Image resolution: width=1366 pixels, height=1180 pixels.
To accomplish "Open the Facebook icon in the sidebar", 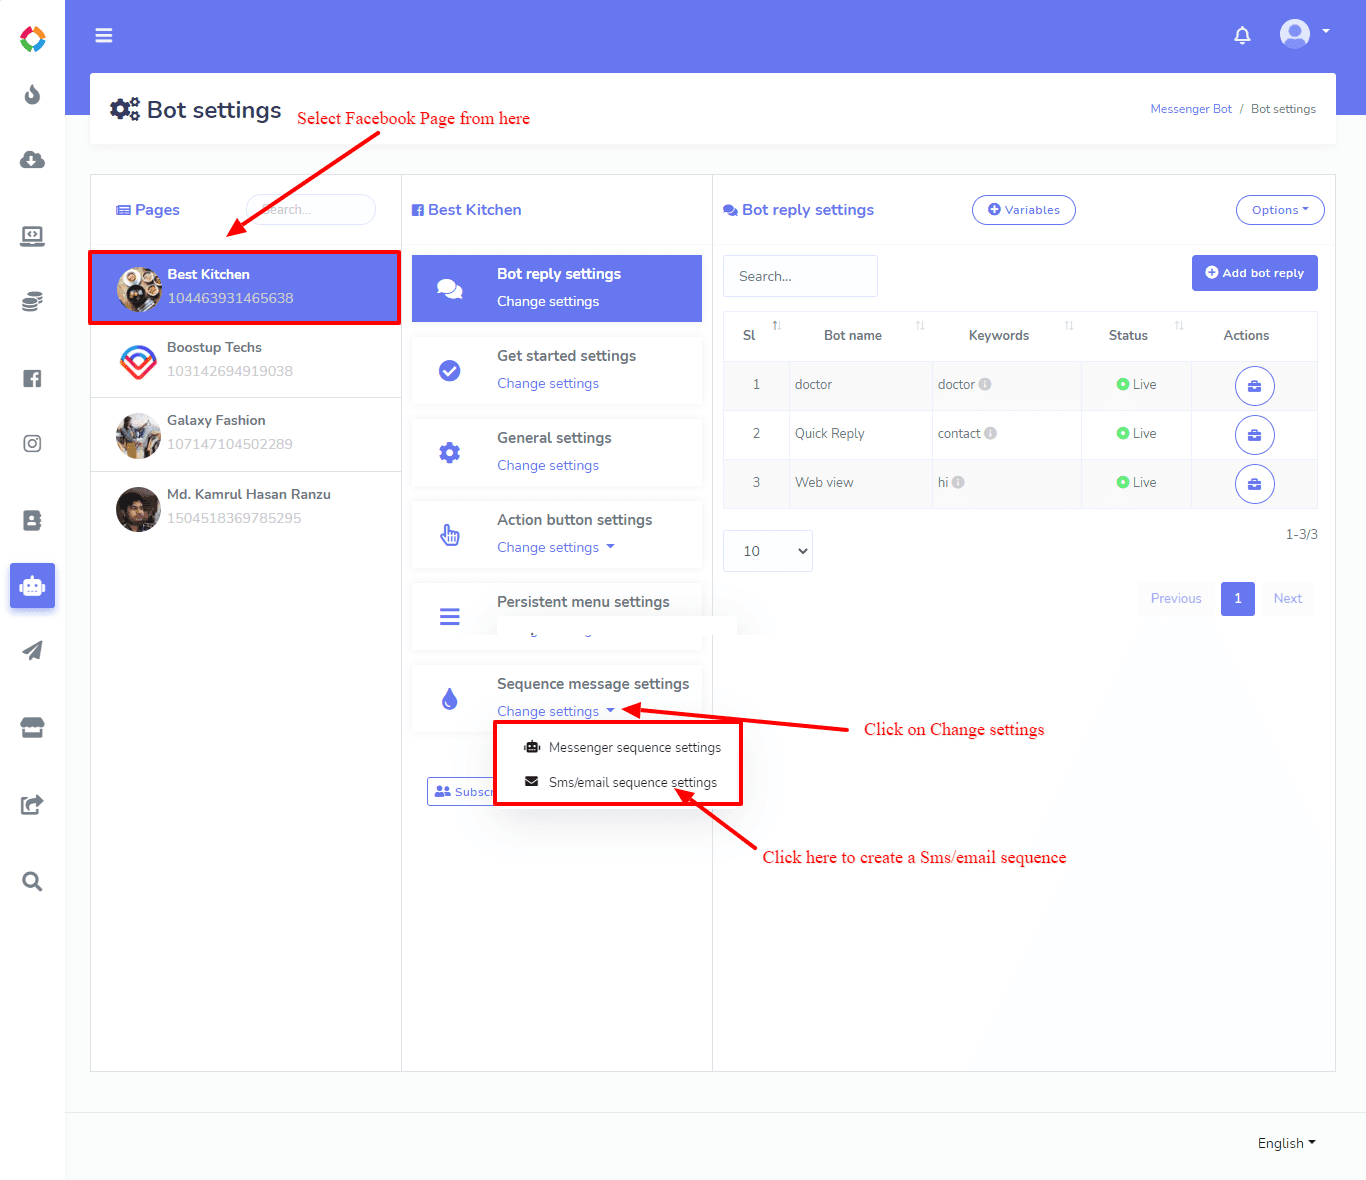I will coord(32,378).
